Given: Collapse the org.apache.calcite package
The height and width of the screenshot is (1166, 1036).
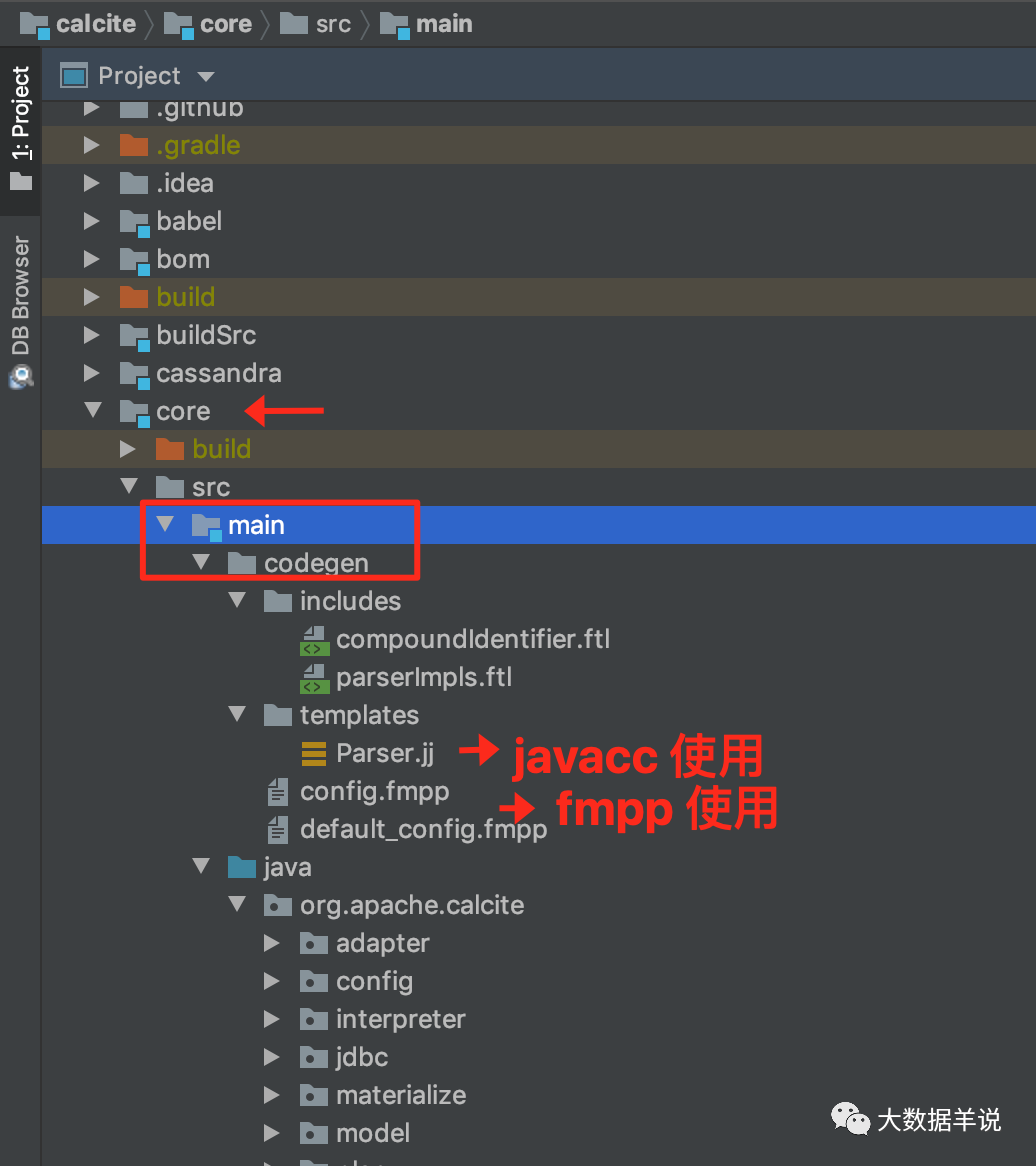Looking at the screenshot, I should [237, 904].
